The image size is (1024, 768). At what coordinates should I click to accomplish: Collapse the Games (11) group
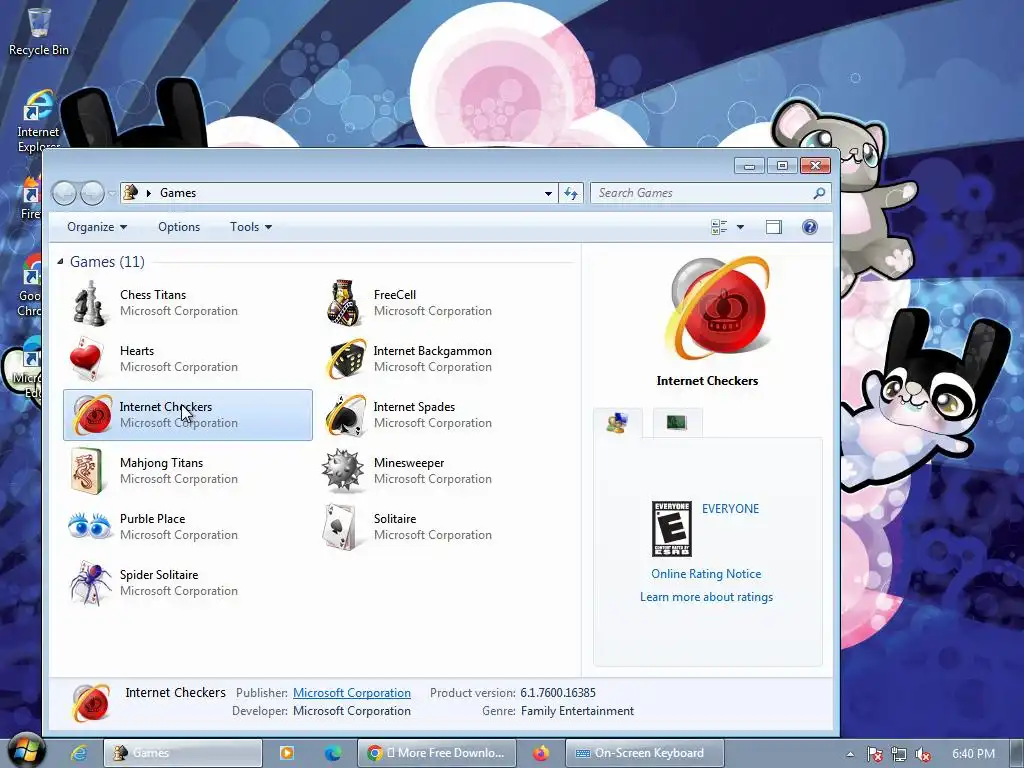[x=60, y=261]
